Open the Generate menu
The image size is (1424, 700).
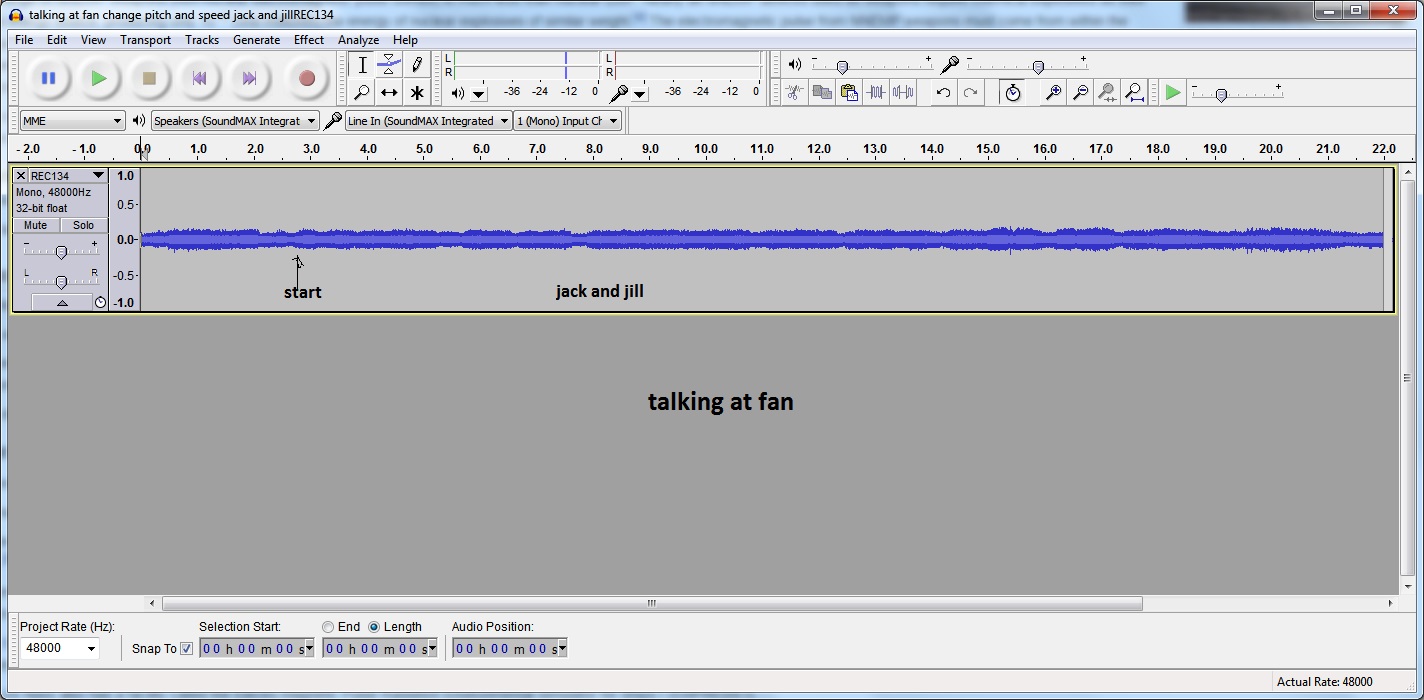click(x=256, y=40)
